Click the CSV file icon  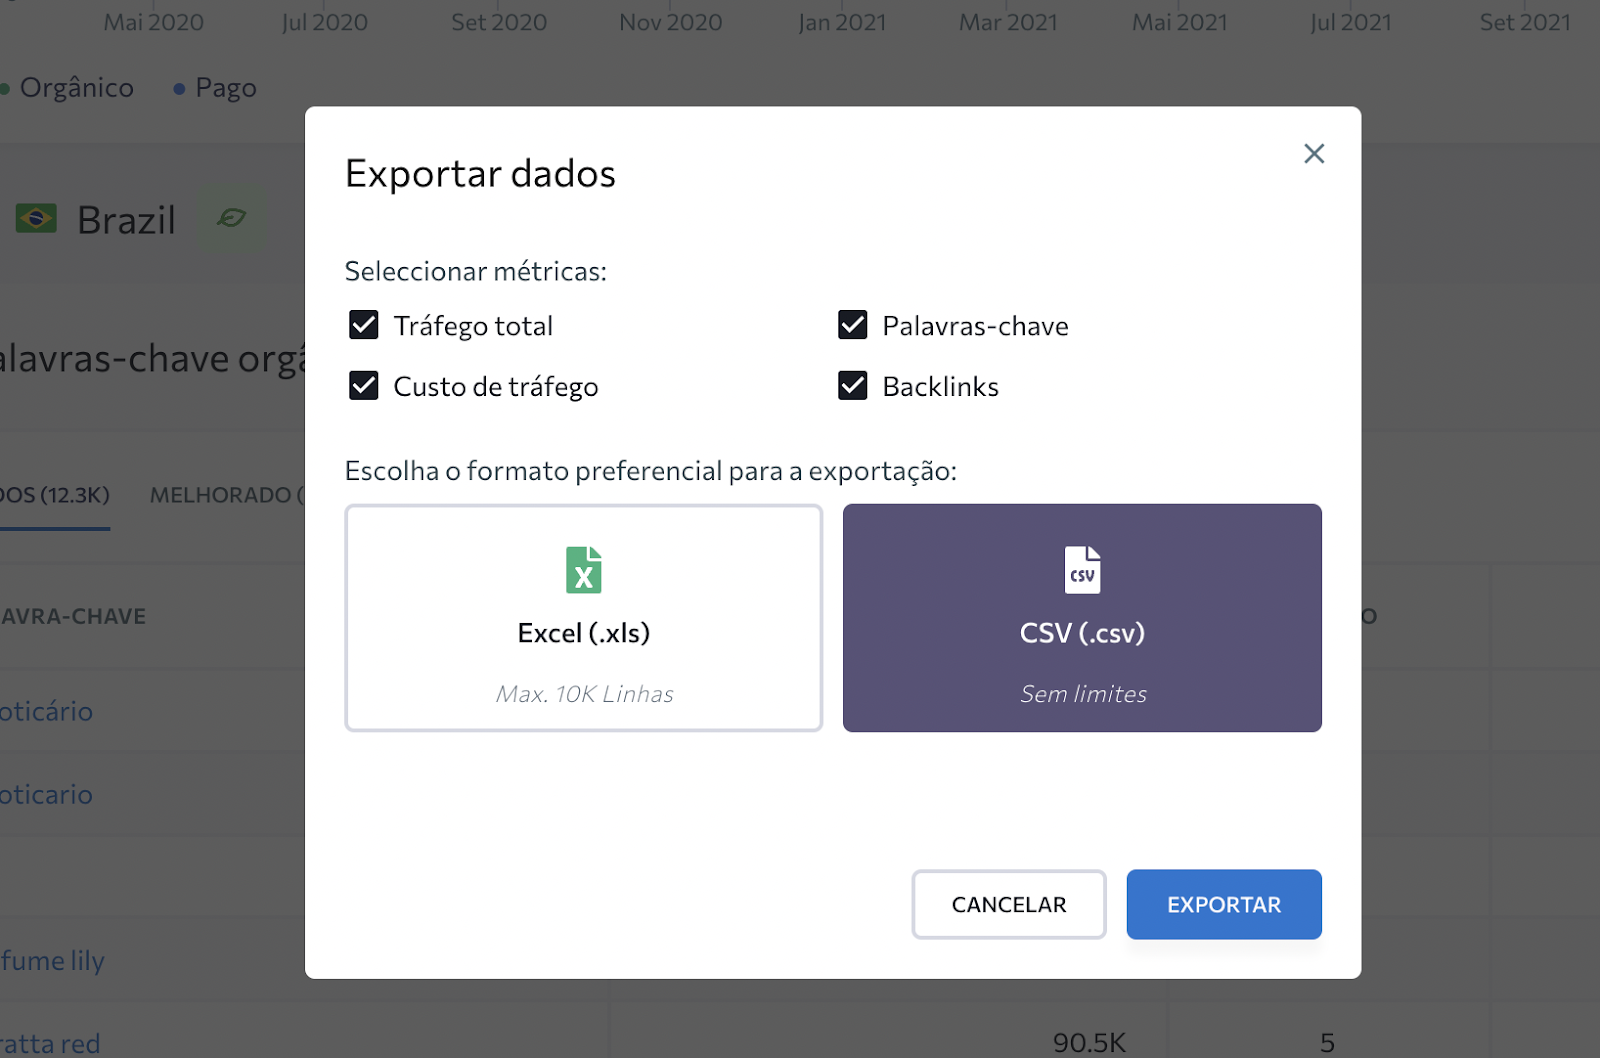click(1082, 570)
